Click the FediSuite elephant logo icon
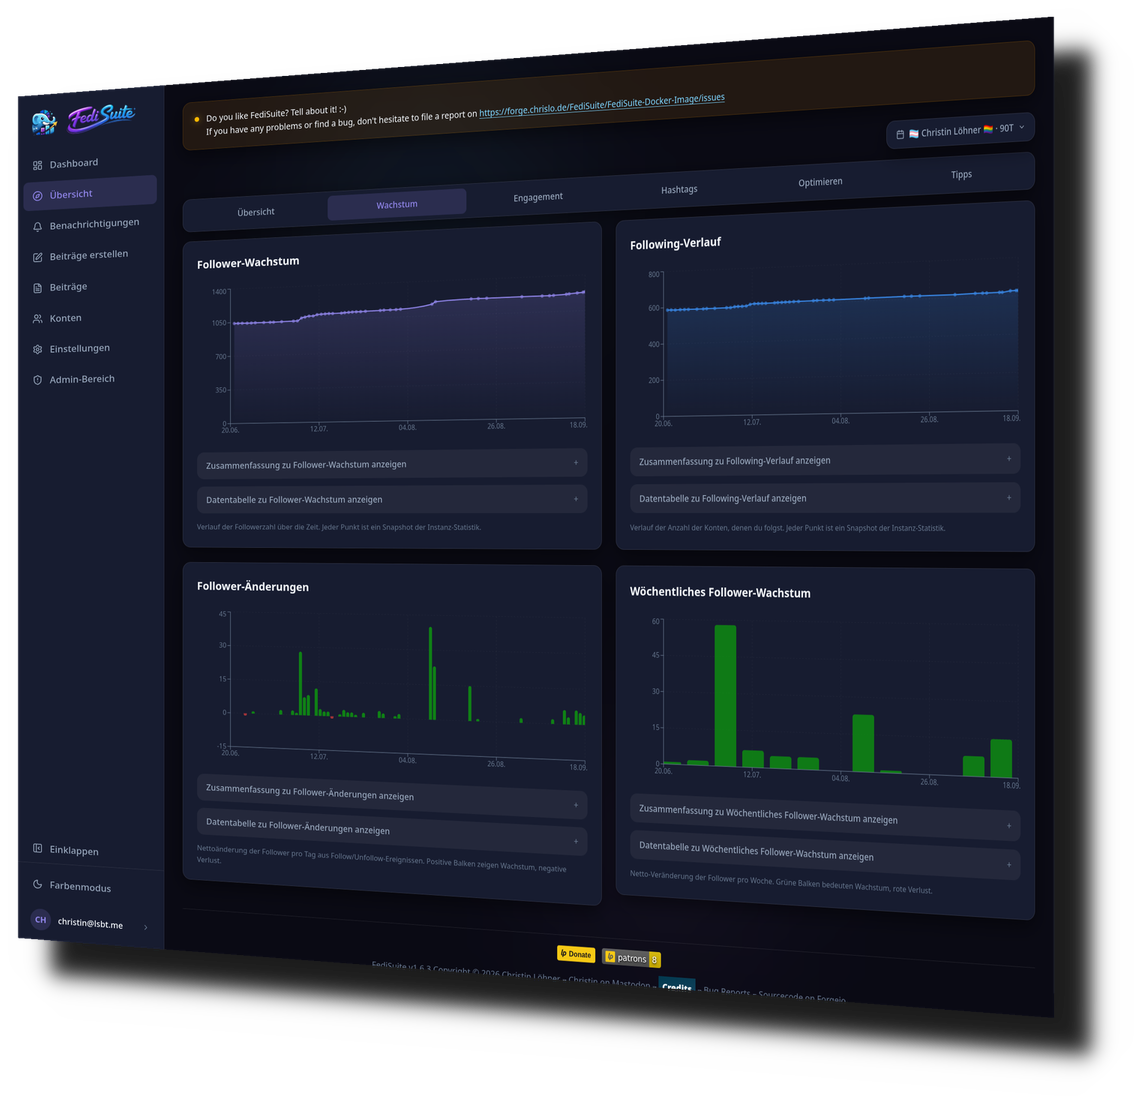 coord(44,122)
